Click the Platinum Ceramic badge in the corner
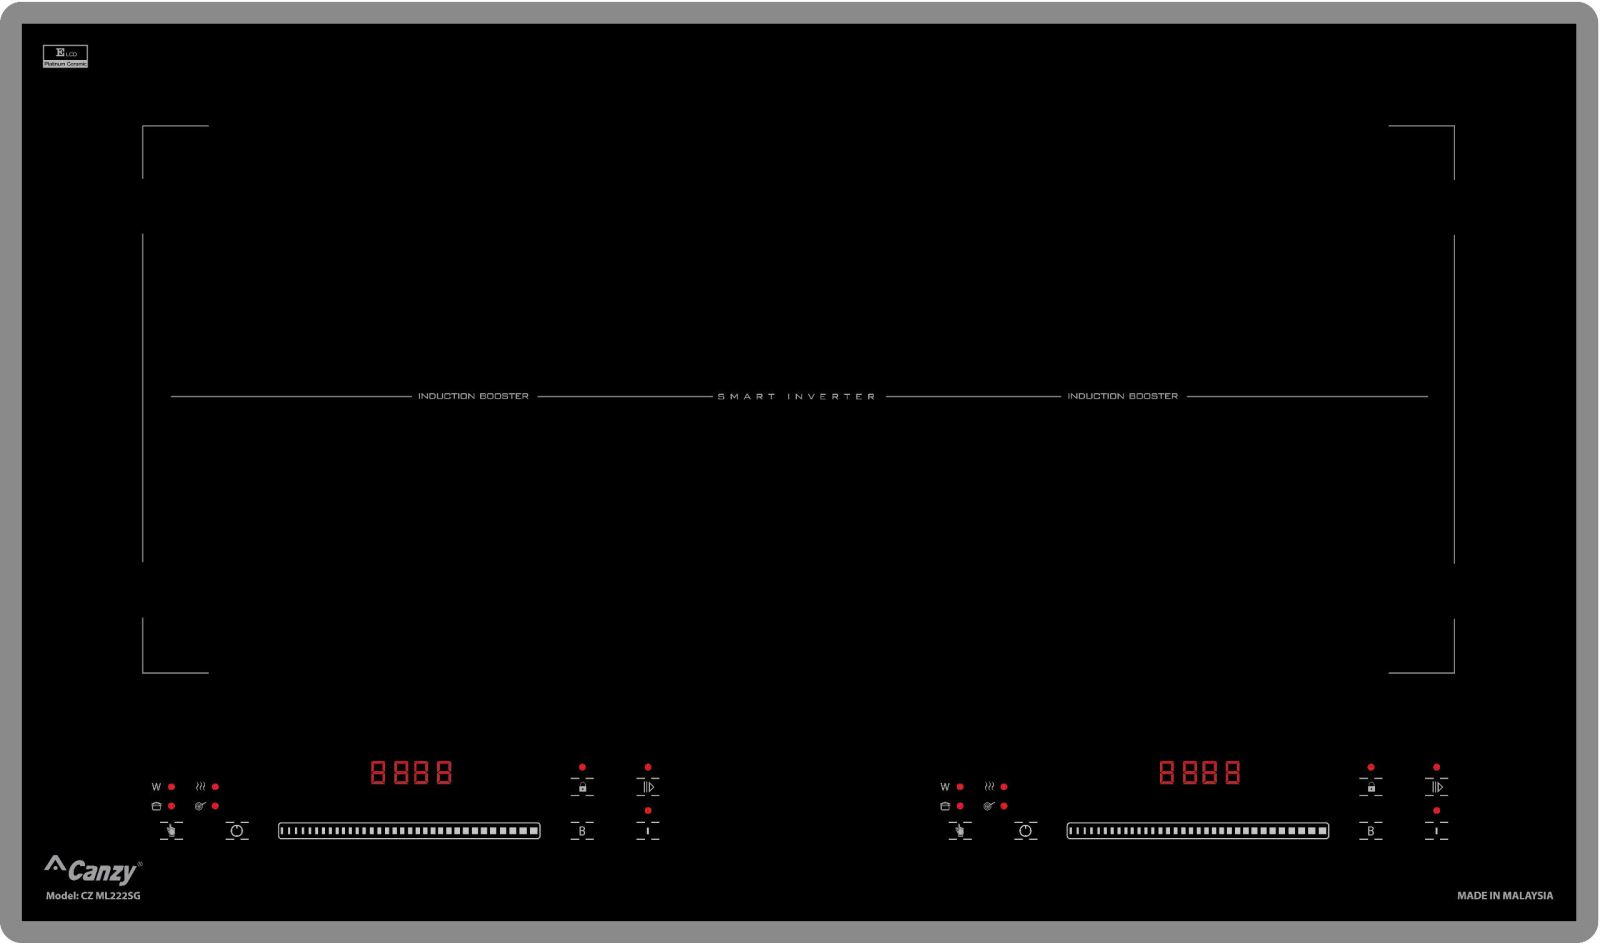Viewport: 1600px width, 943px height. 65,57
